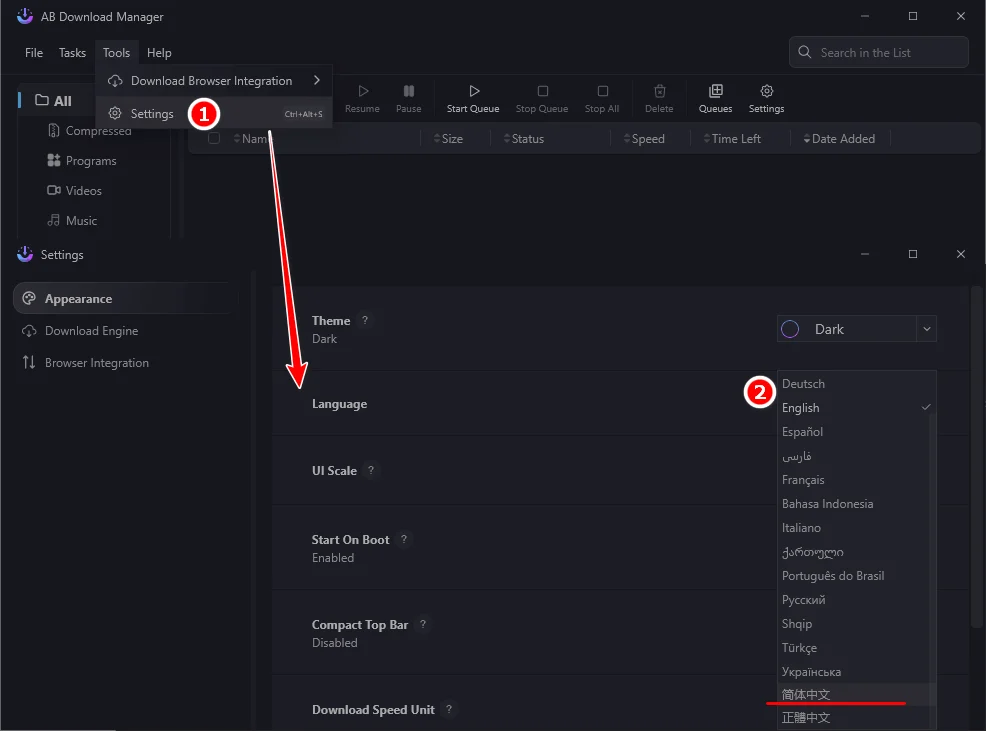Image resolution: width=986 pixels, height=731 pixels.
Task: Open the File menu
Action: (x=34, y=53)
